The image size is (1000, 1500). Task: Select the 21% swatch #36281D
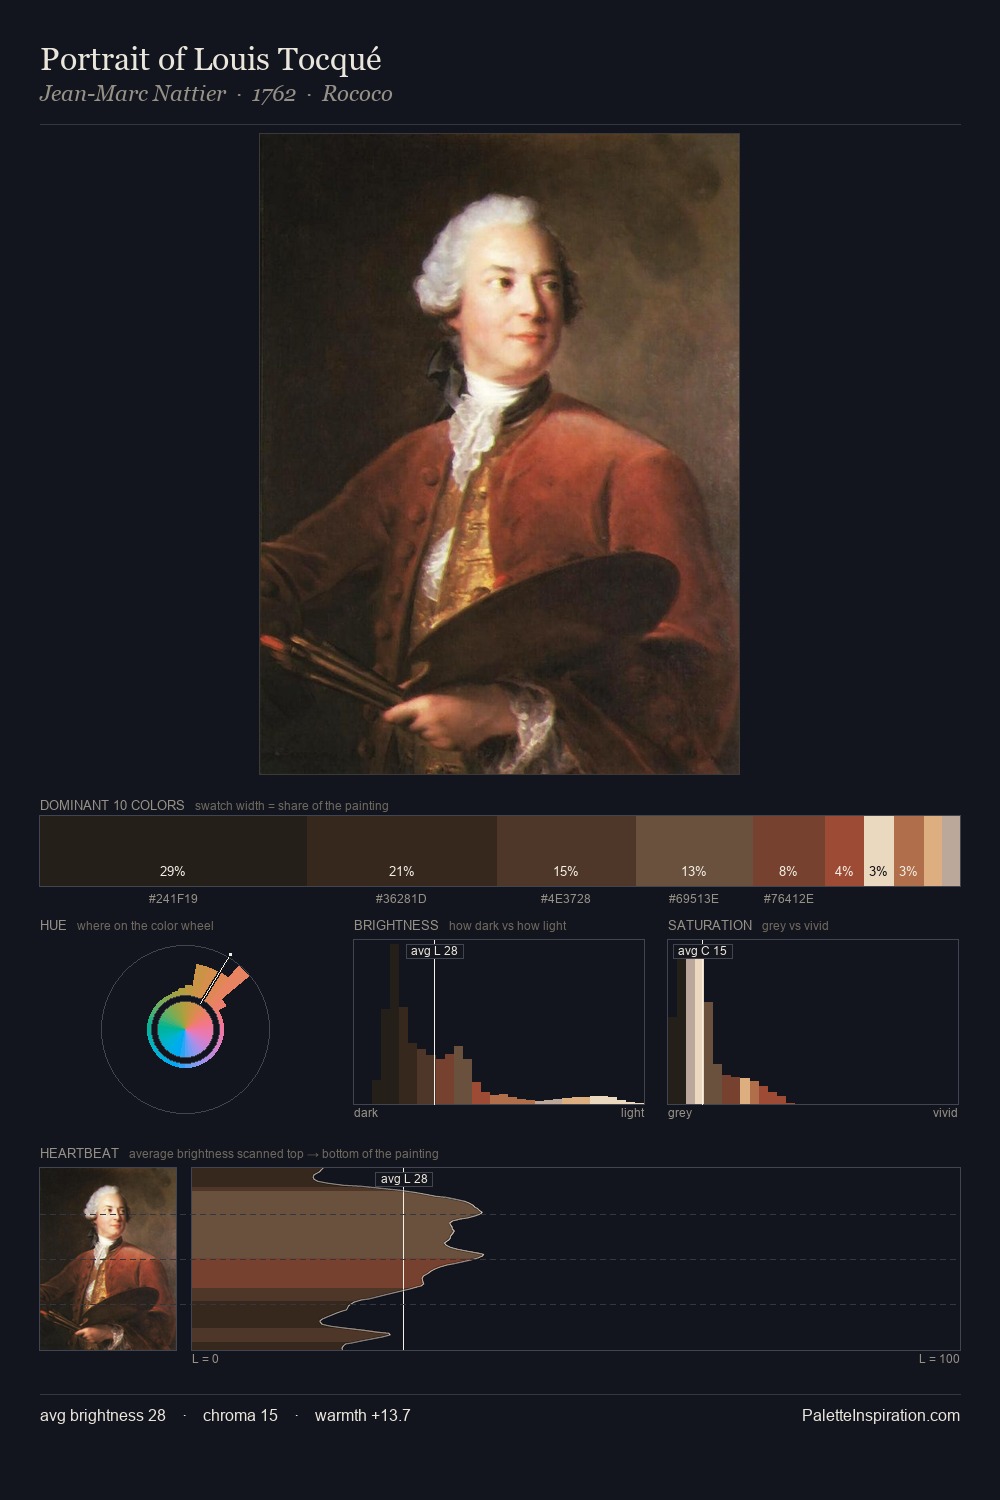402,851
